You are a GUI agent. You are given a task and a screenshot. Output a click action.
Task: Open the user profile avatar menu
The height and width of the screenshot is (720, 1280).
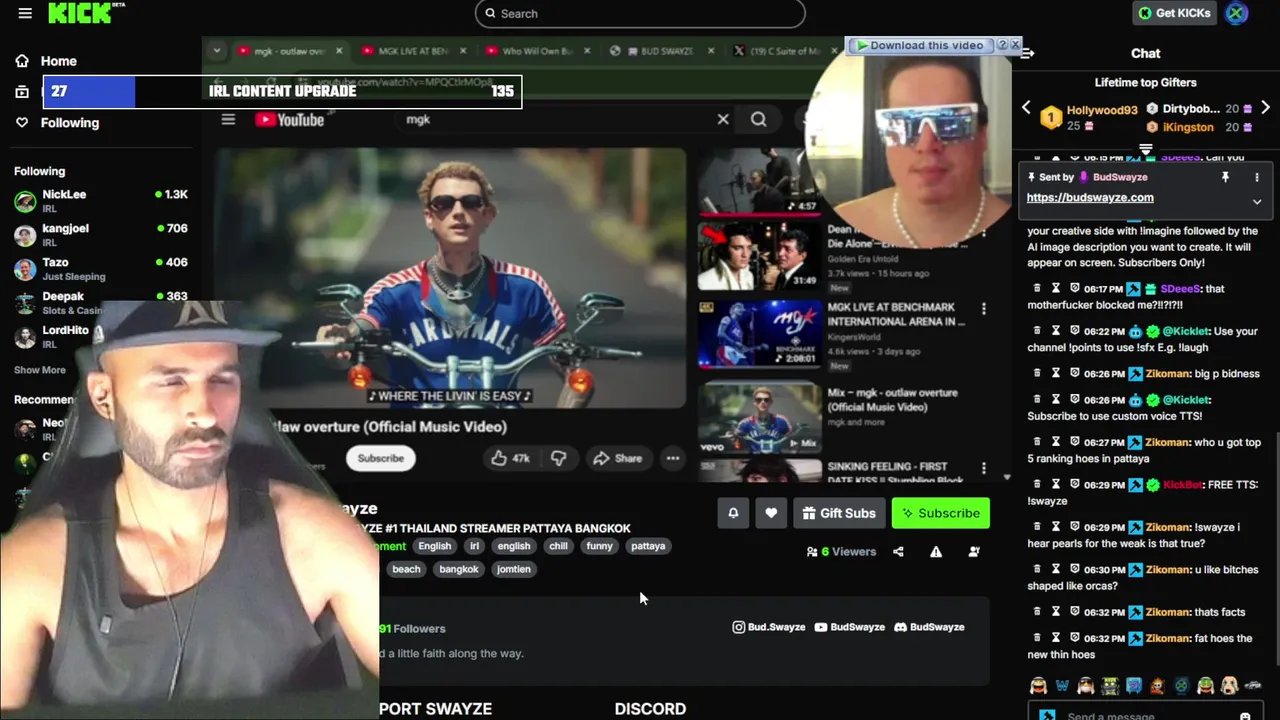tap(1237, 13)
